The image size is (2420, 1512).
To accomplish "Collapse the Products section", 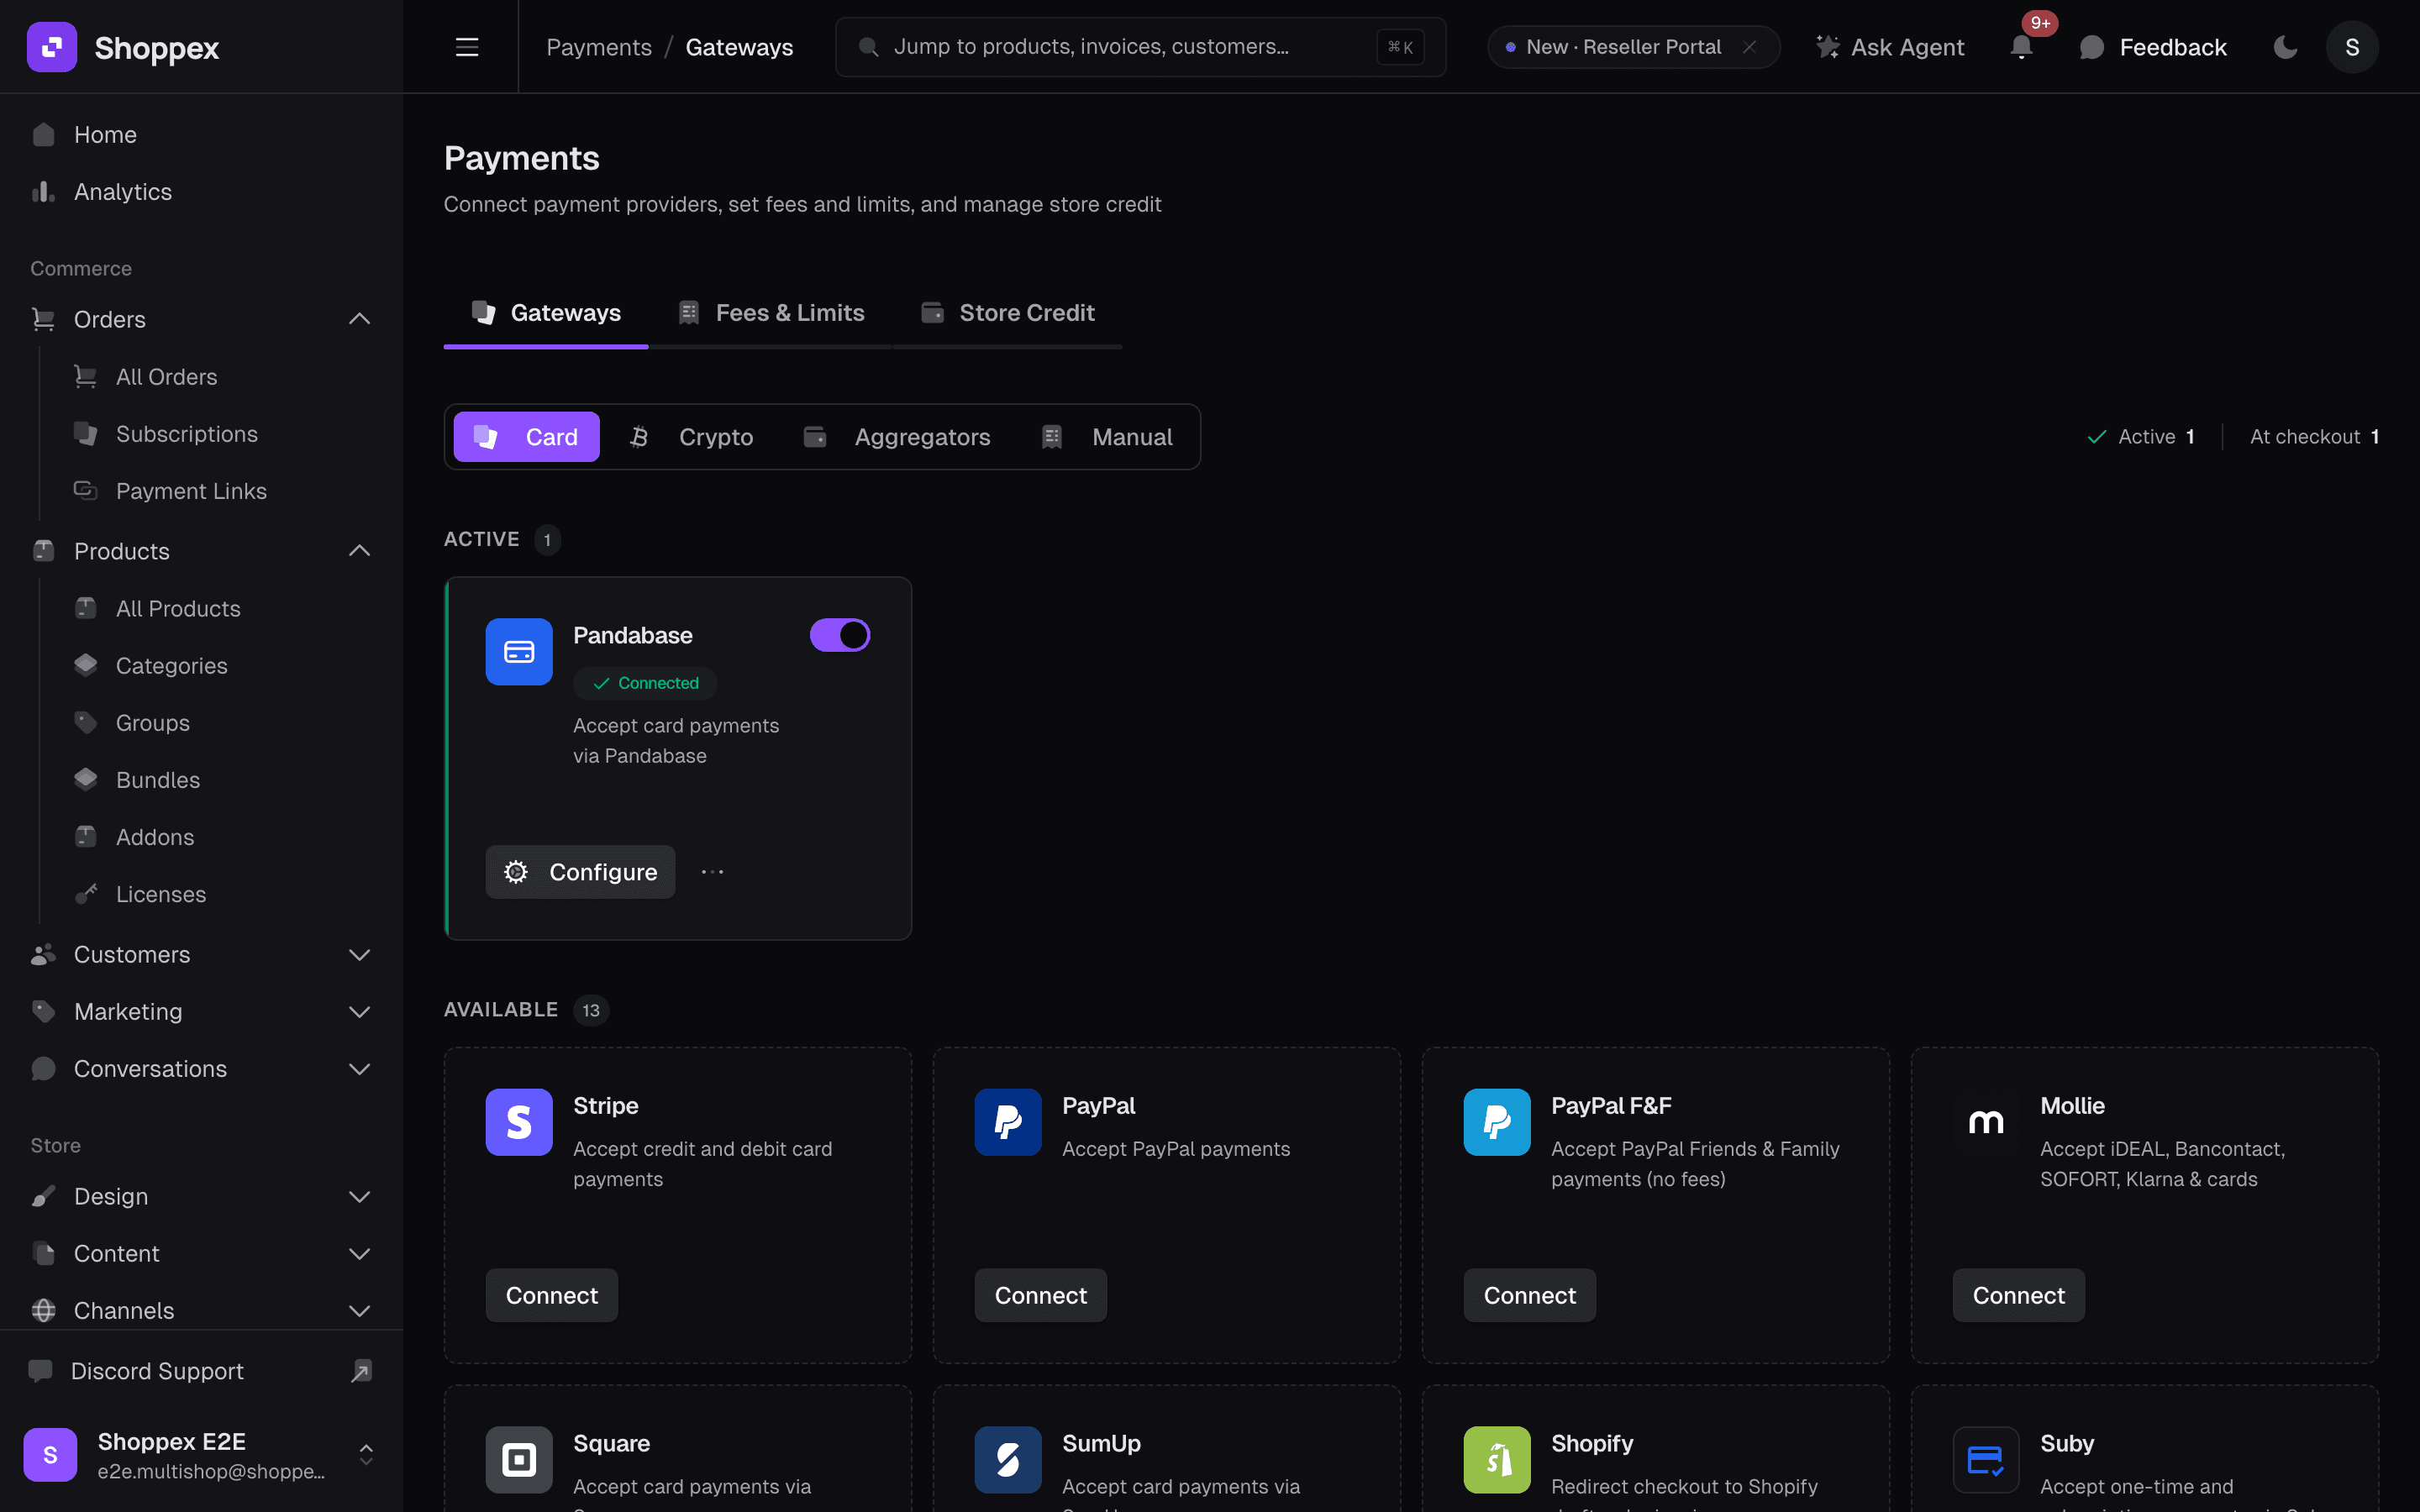I will point(359,551).
